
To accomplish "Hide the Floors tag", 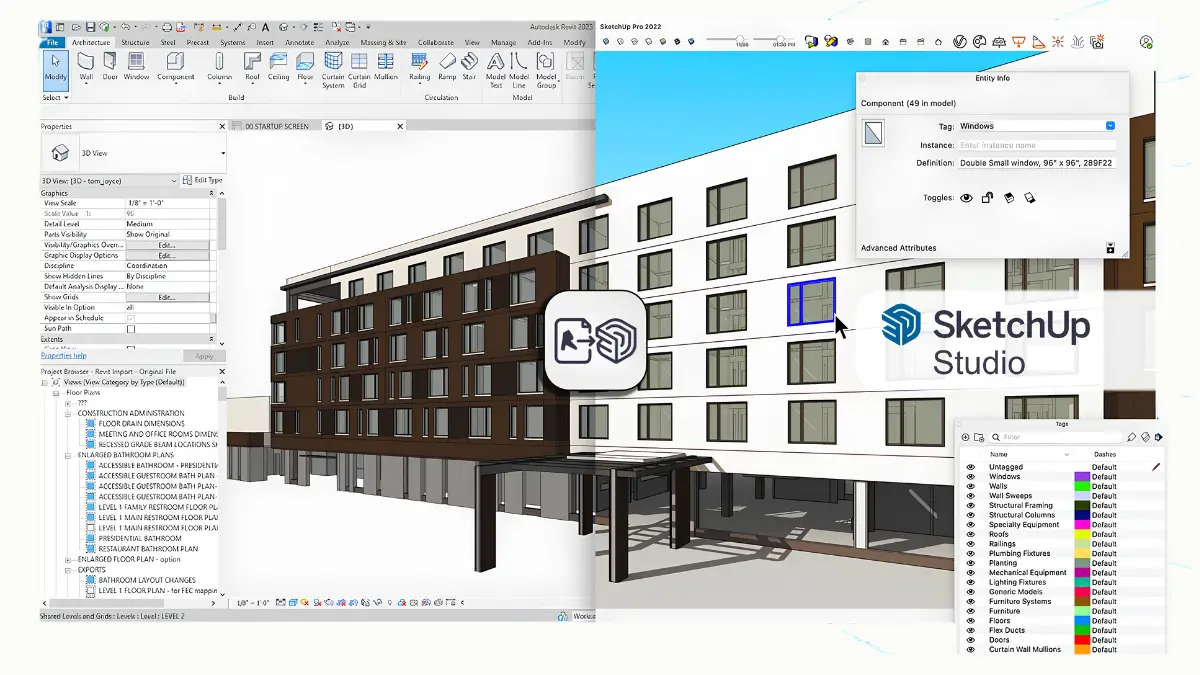I will (x=969, y=620).
